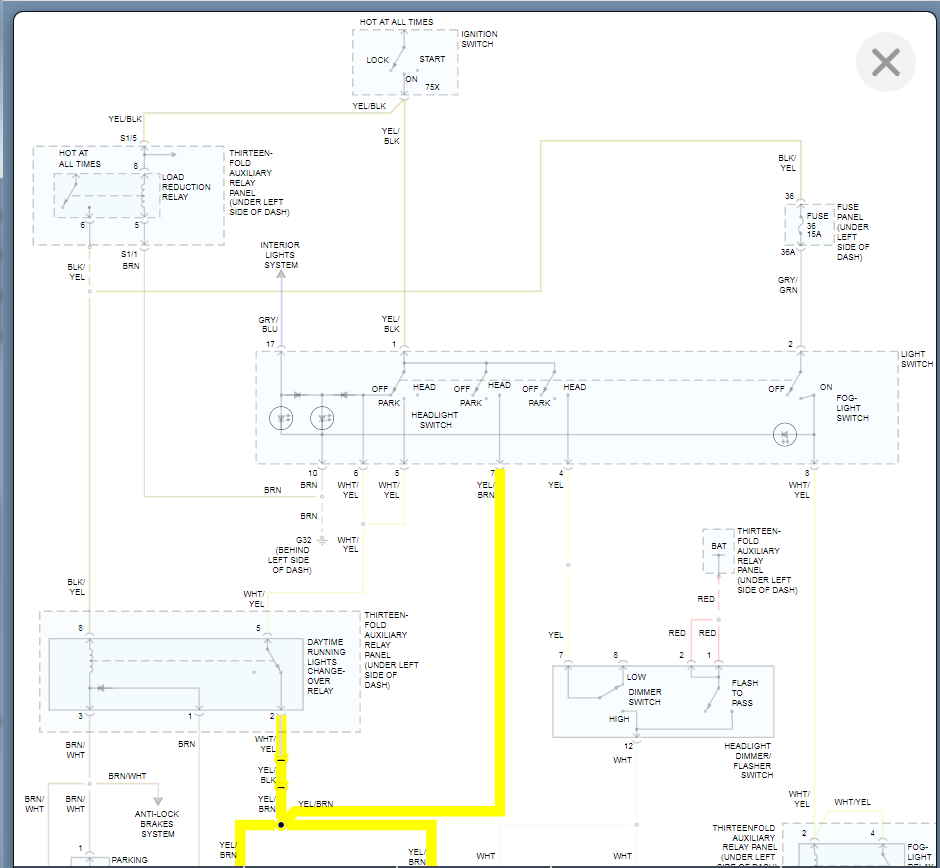Click the S1/1 connector label
The height and width of the screenshot is (868, 940).
click(129, 254)
